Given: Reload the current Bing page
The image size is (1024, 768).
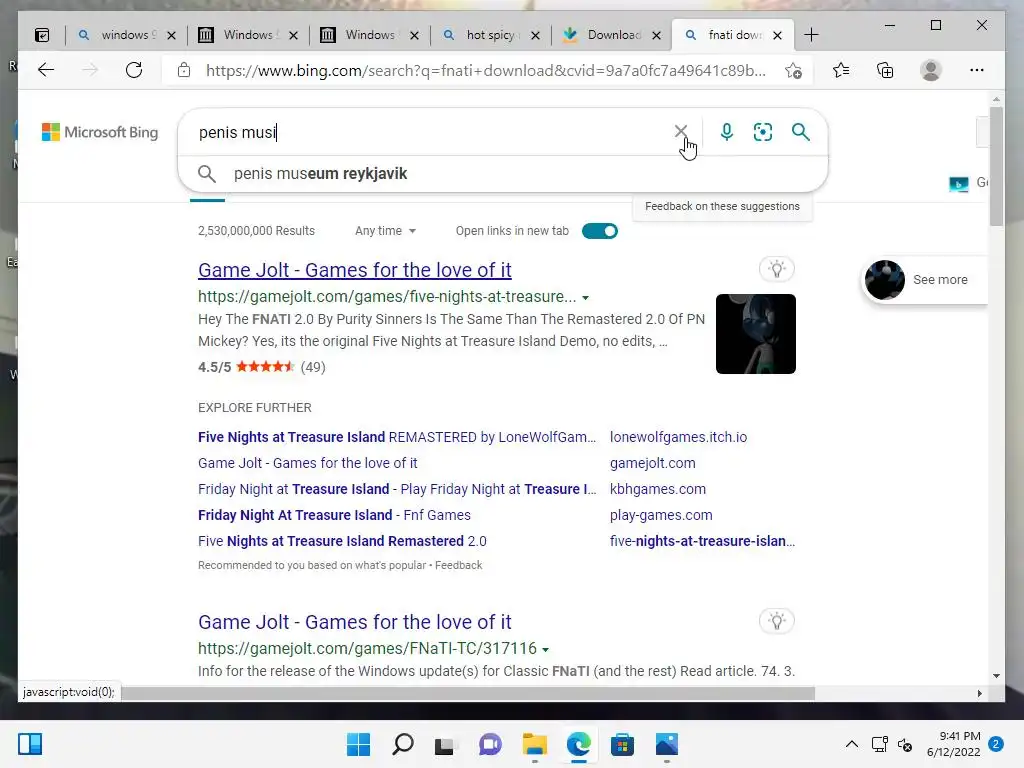Looking at the screenshot, I should tap(134, 70).
